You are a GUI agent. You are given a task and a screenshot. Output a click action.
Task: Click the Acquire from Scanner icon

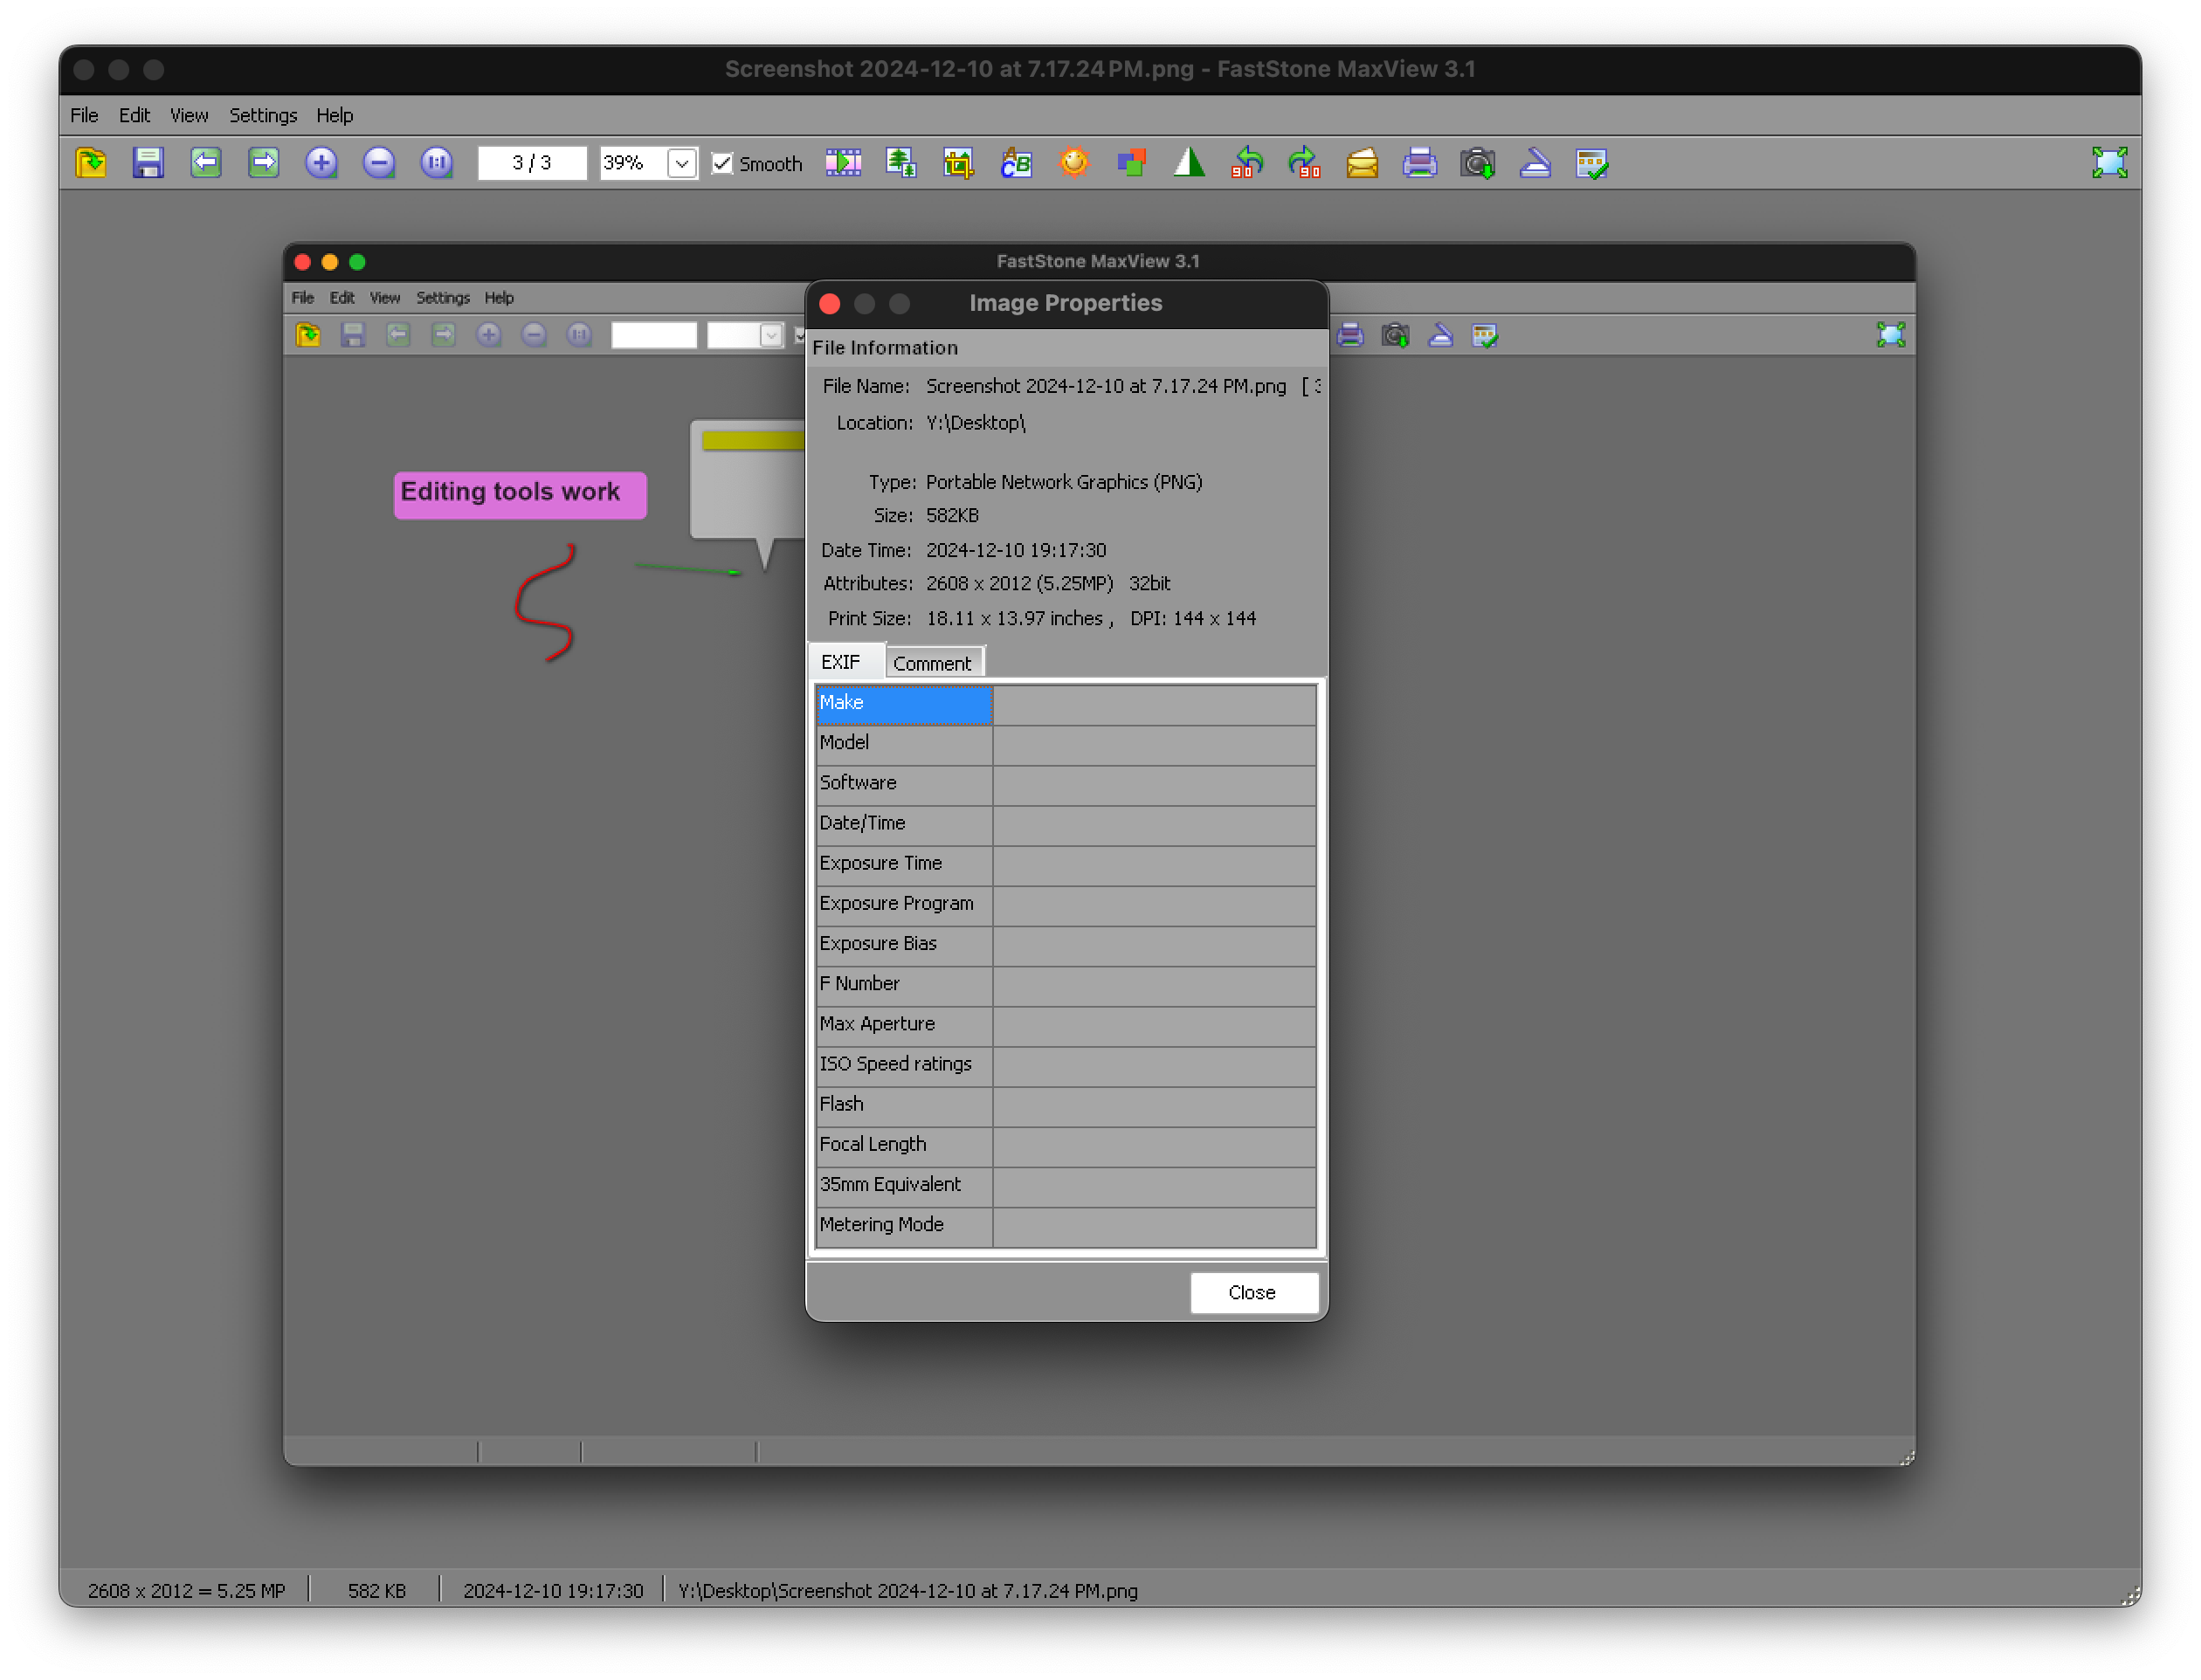click(1535, 162)
